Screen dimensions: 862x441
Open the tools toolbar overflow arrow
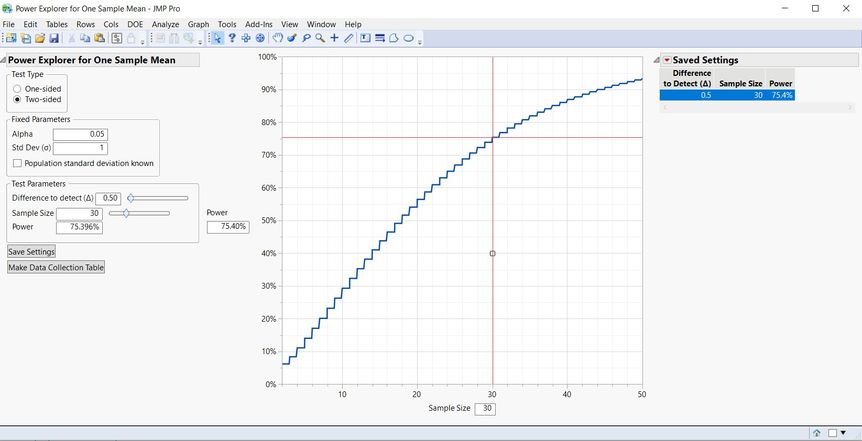[419, 42]
